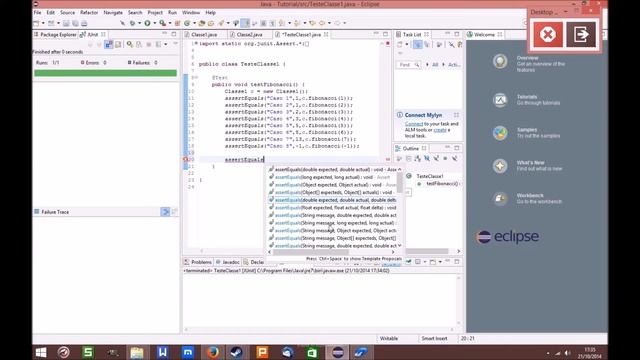Open the New file dropdown arrow
Screen dimensions: 640x360
[43, 23]
